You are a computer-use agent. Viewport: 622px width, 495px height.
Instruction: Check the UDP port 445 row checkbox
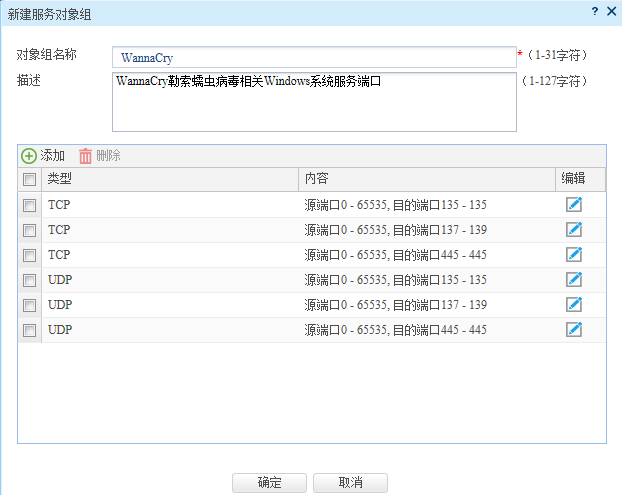click(29, 330)
